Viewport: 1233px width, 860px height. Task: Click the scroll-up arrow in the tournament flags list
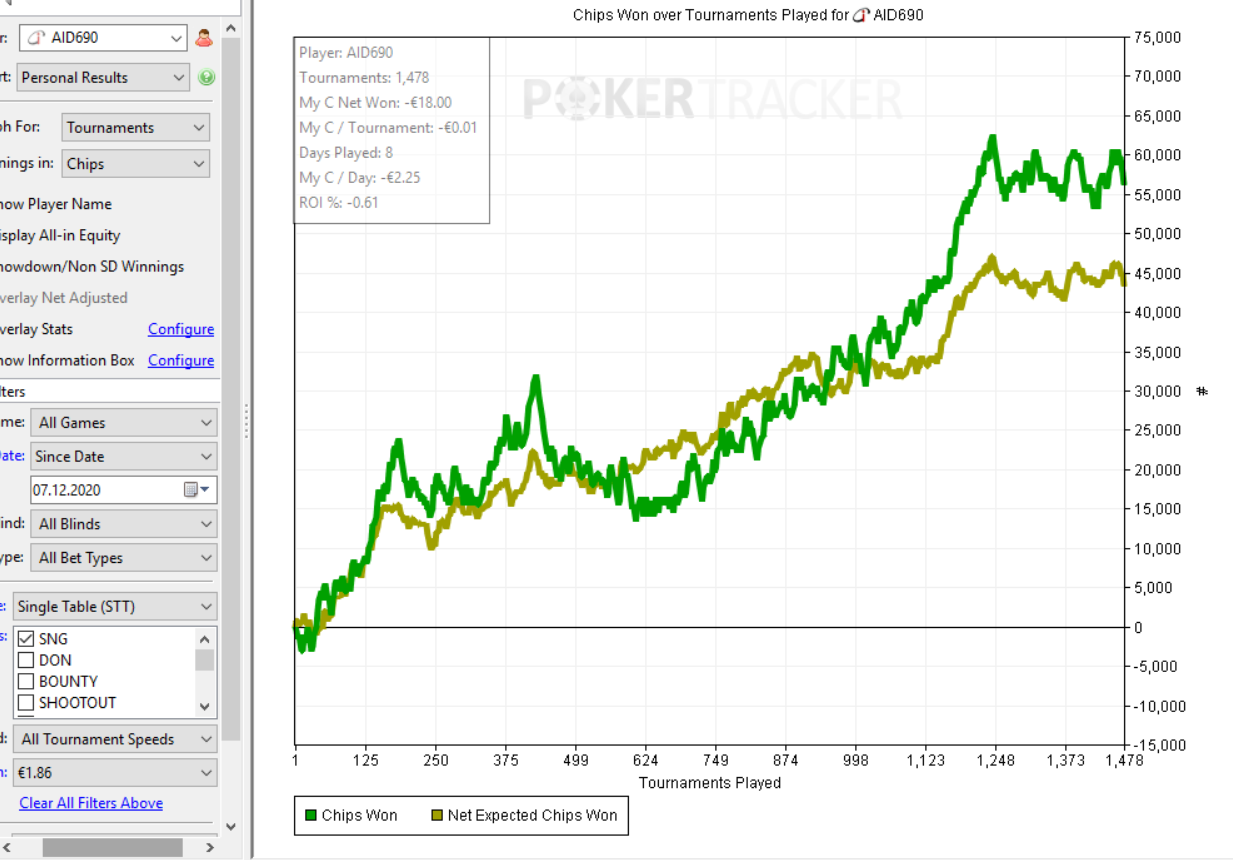click(205, 639)
